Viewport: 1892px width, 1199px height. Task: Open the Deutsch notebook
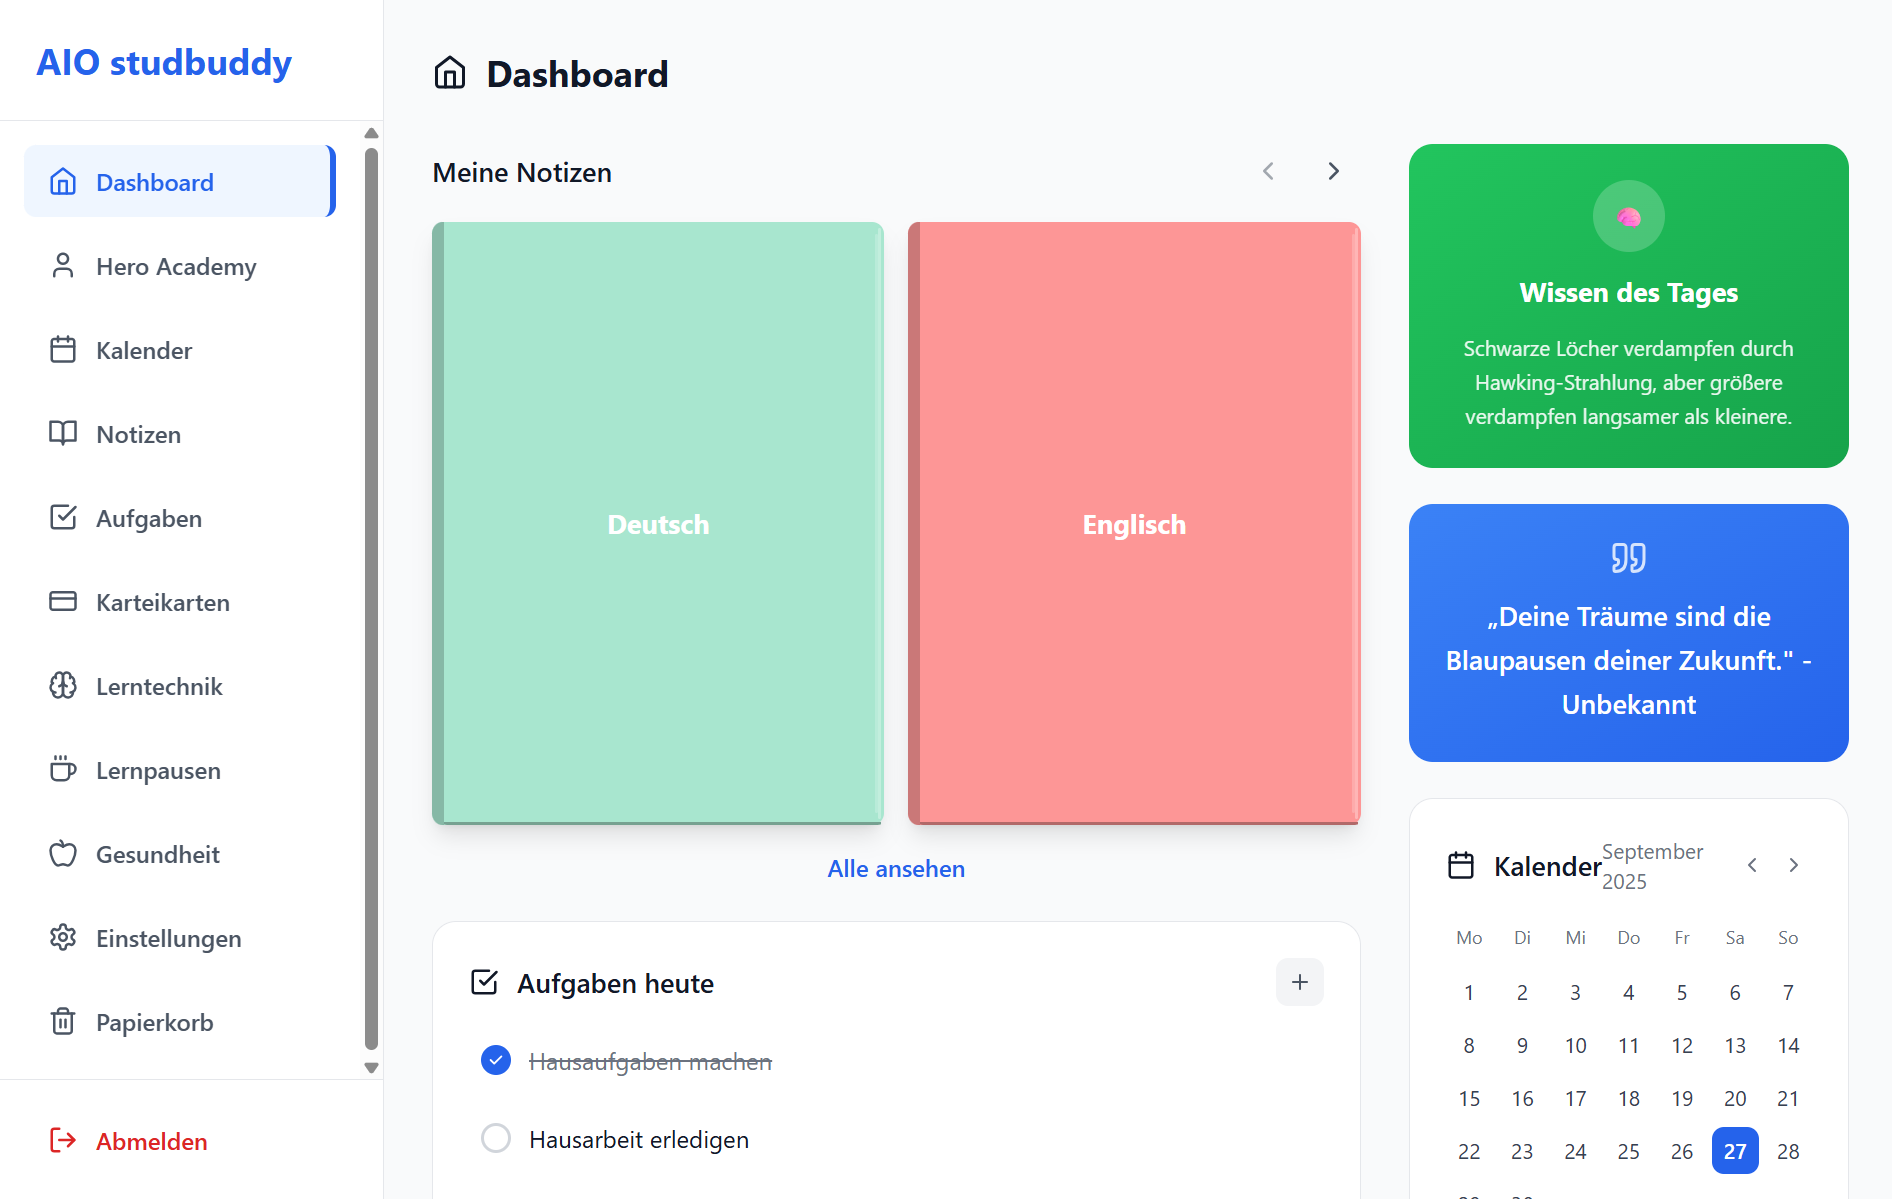(x=658, y=523)
